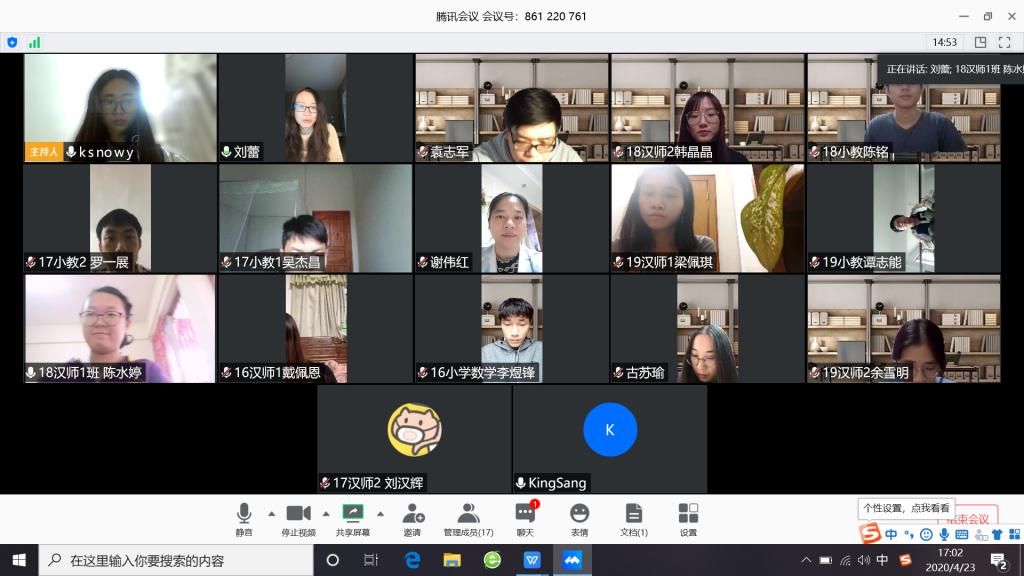Open the 设置 settings
This screenshot has height=576, width=1024.
688,518
